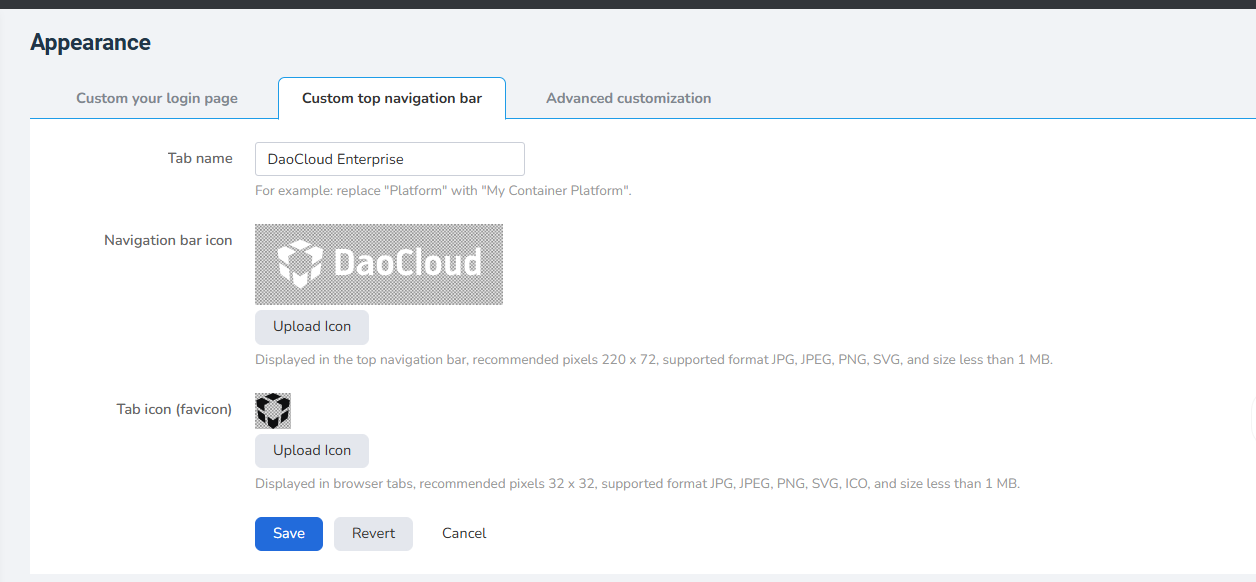Revert the appearance changes
This screenshot has height=582, width=1256.
374,534
